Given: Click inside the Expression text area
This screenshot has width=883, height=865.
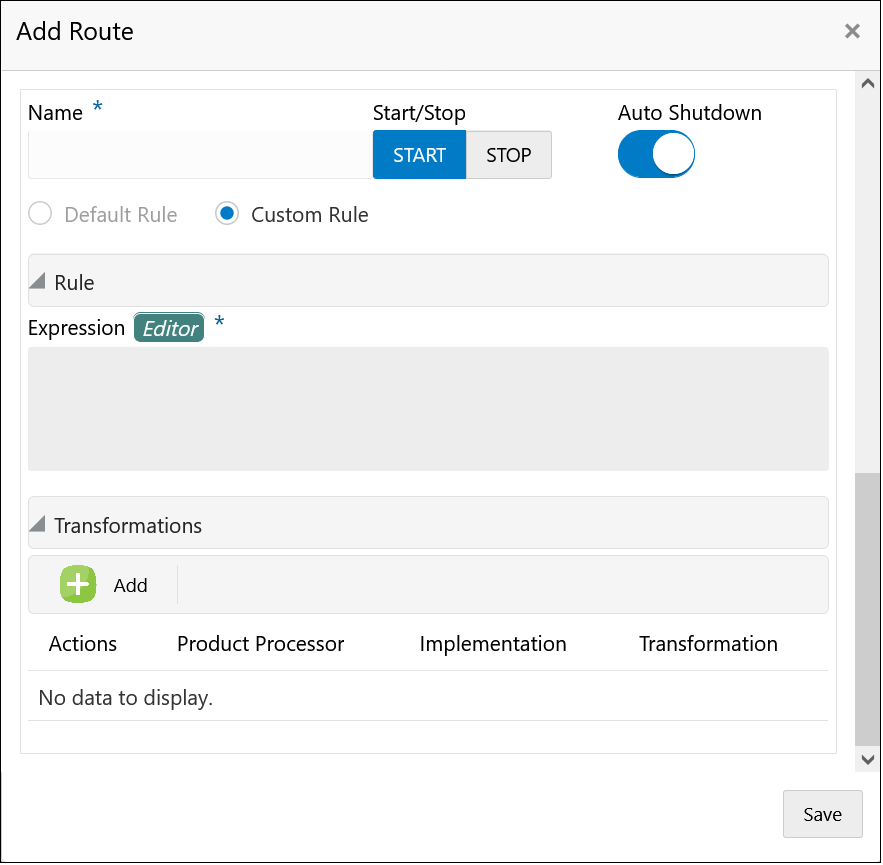Looking at the screenshot, I should coord(428,408).
